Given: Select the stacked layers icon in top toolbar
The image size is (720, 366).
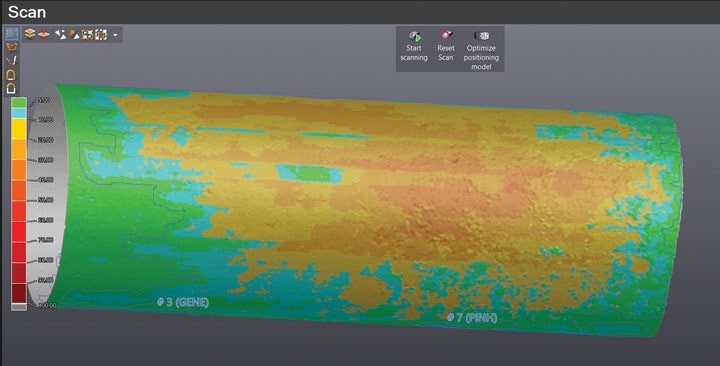Looking at the screenshot, I should click(x=30, y=34).
